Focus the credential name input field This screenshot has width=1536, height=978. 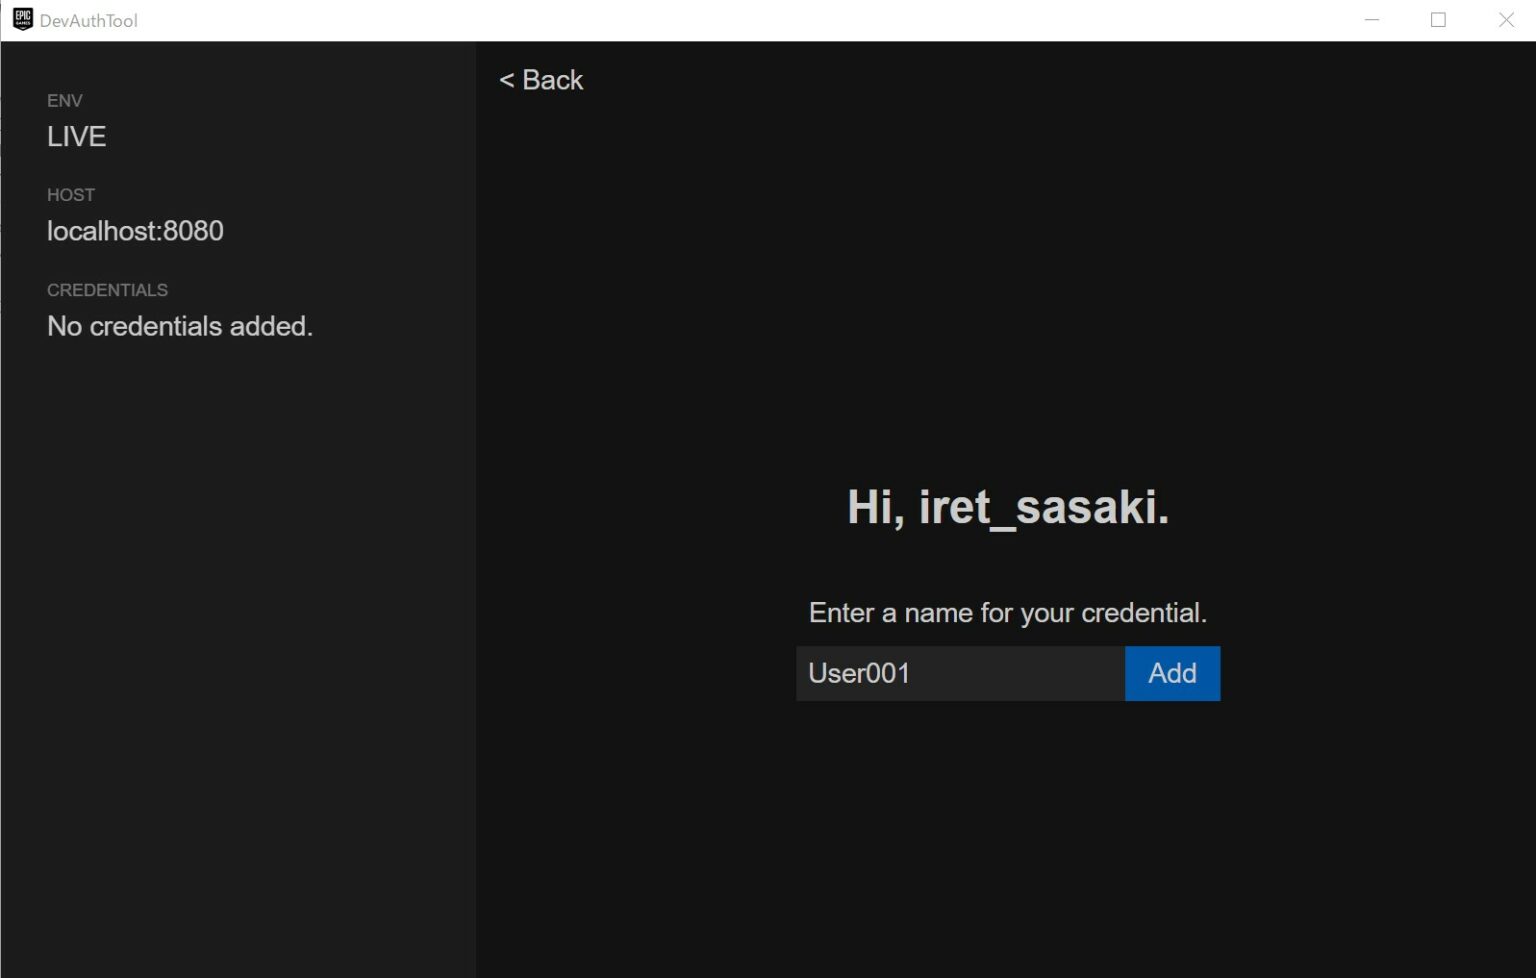[959, 673]
